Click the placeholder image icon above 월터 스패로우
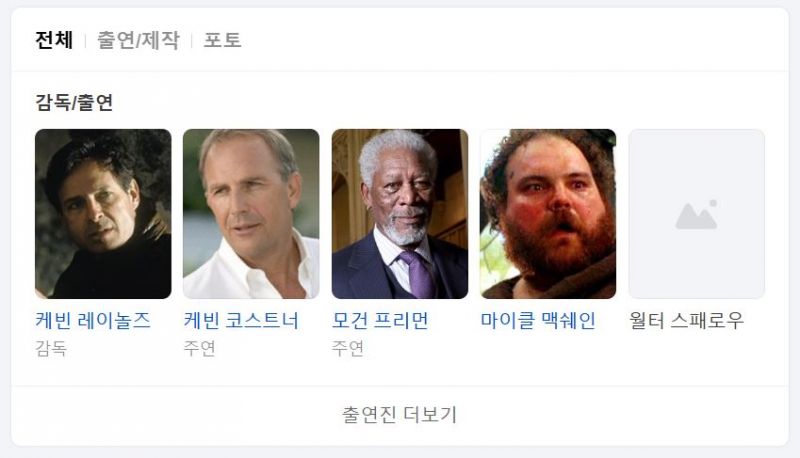800x458 pixels. point(696,214)
